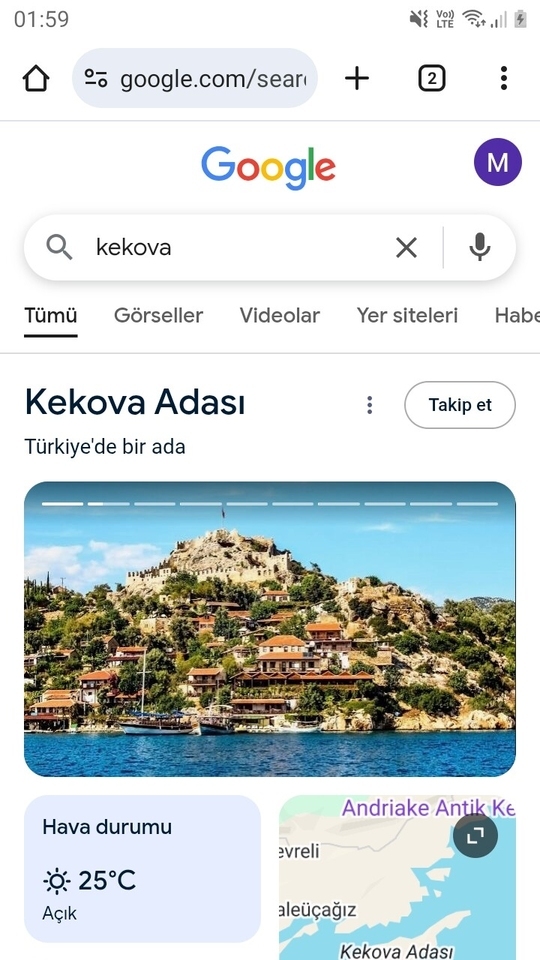Open Chrome three-dot overflow menu

click(503, 78)
